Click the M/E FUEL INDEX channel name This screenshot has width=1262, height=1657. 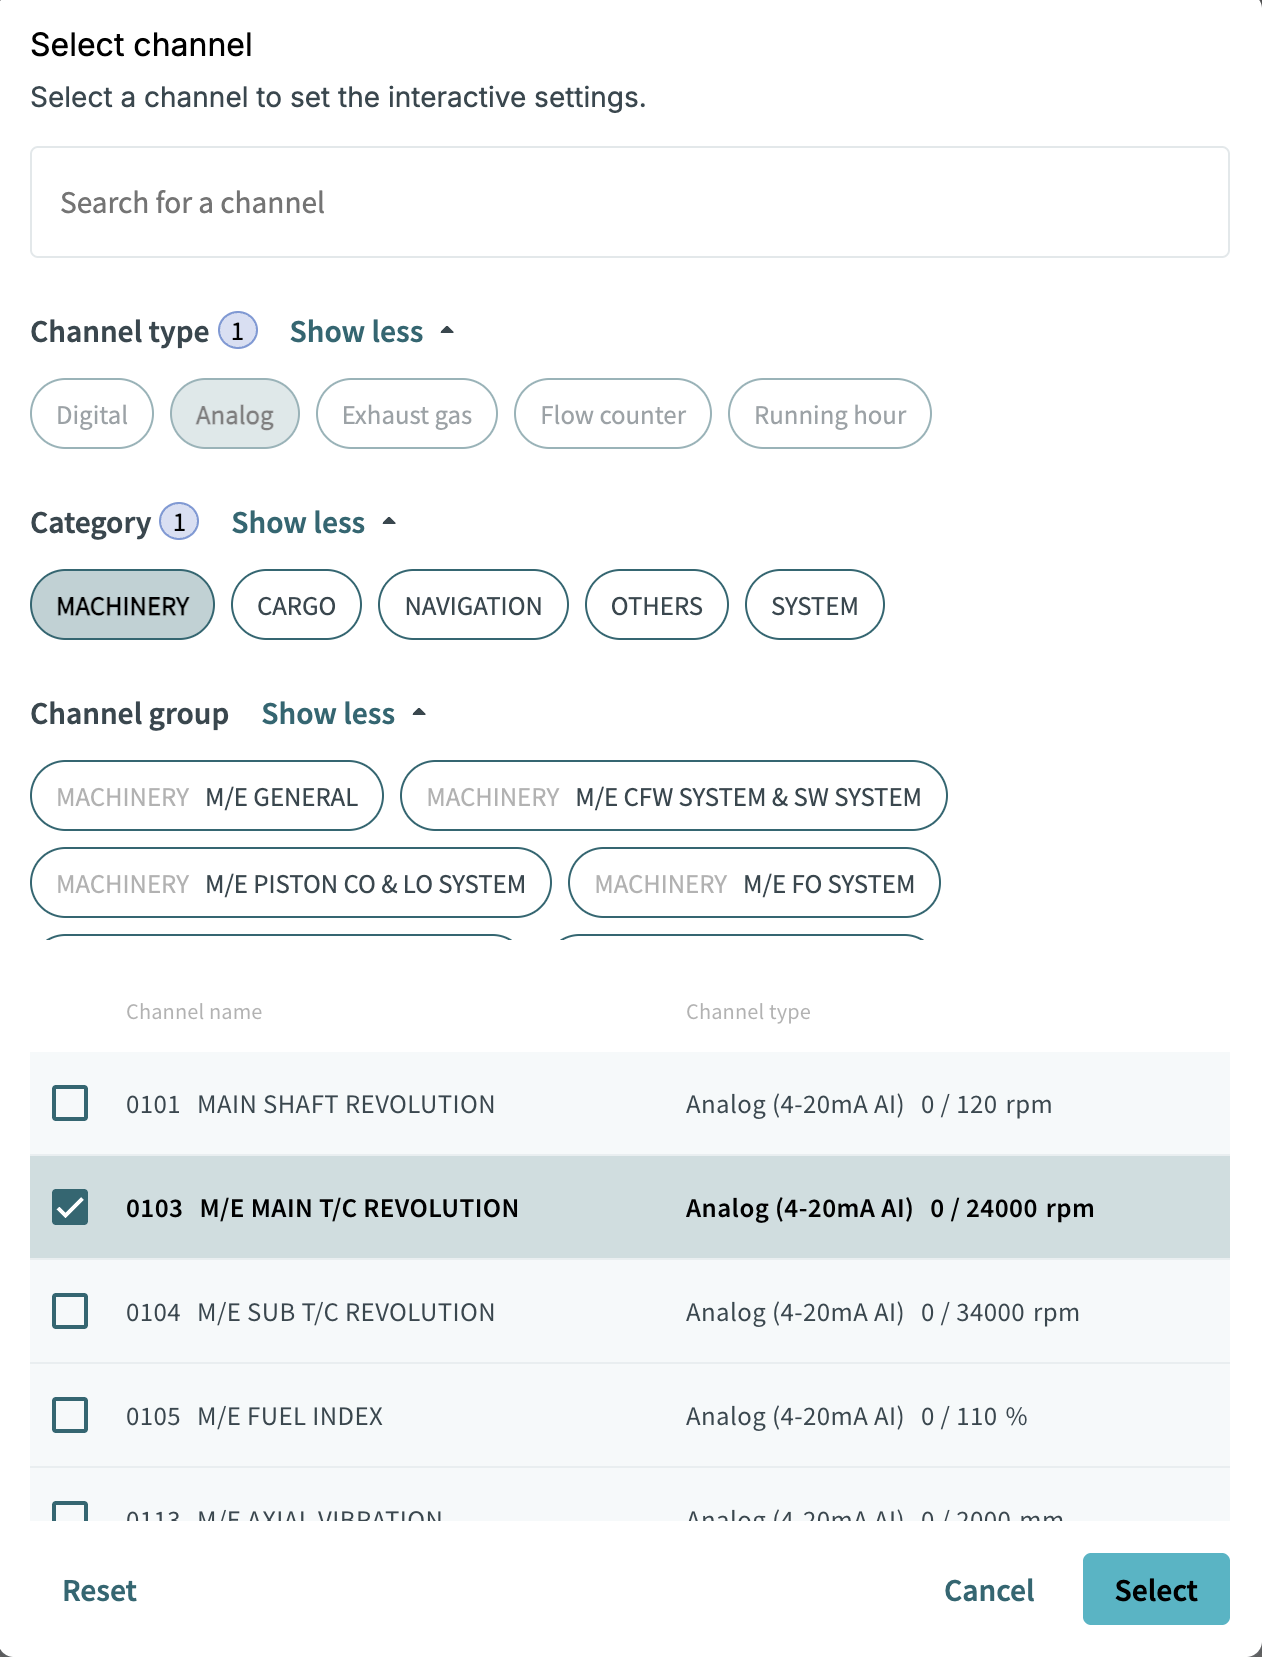pyautogui.click(x=290, y=1416)
